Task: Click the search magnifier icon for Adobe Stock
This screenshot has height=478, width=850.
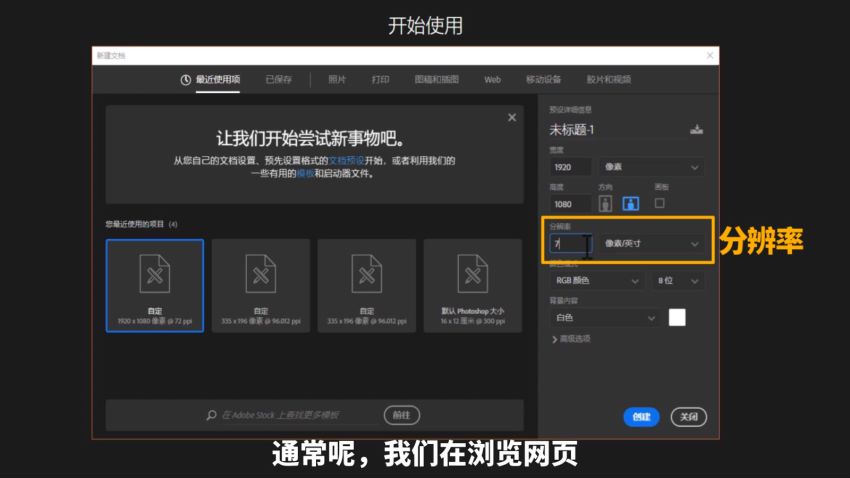Action: 211,415
